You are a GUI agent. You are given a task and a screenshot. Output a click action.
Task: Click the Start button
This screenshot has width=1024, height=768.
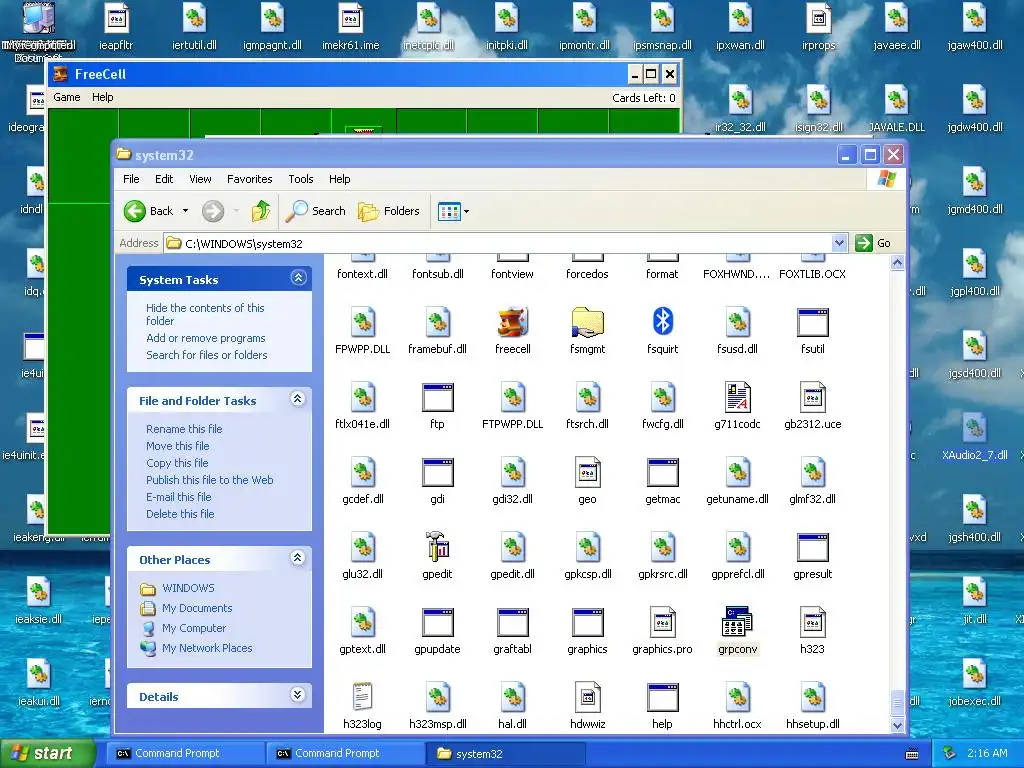click(46, 753)
